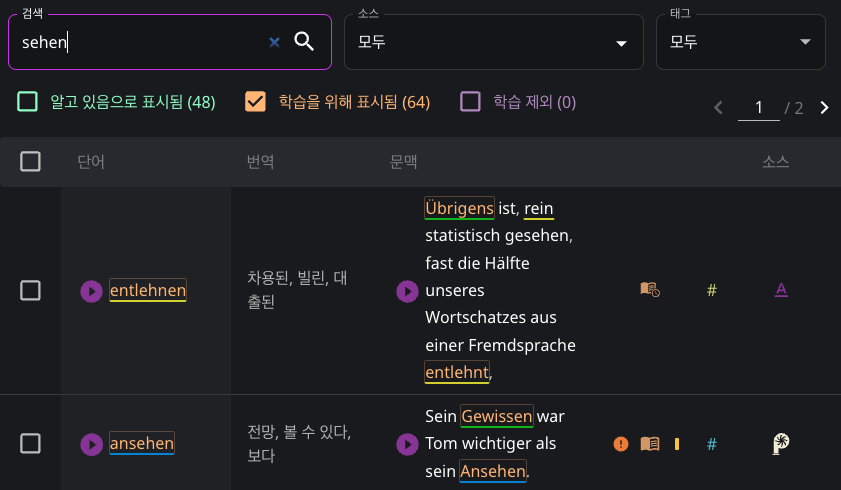Open the word entlehnen in the word column
Image resolution: width=841 pixels, height=490 pixels.
147,290
